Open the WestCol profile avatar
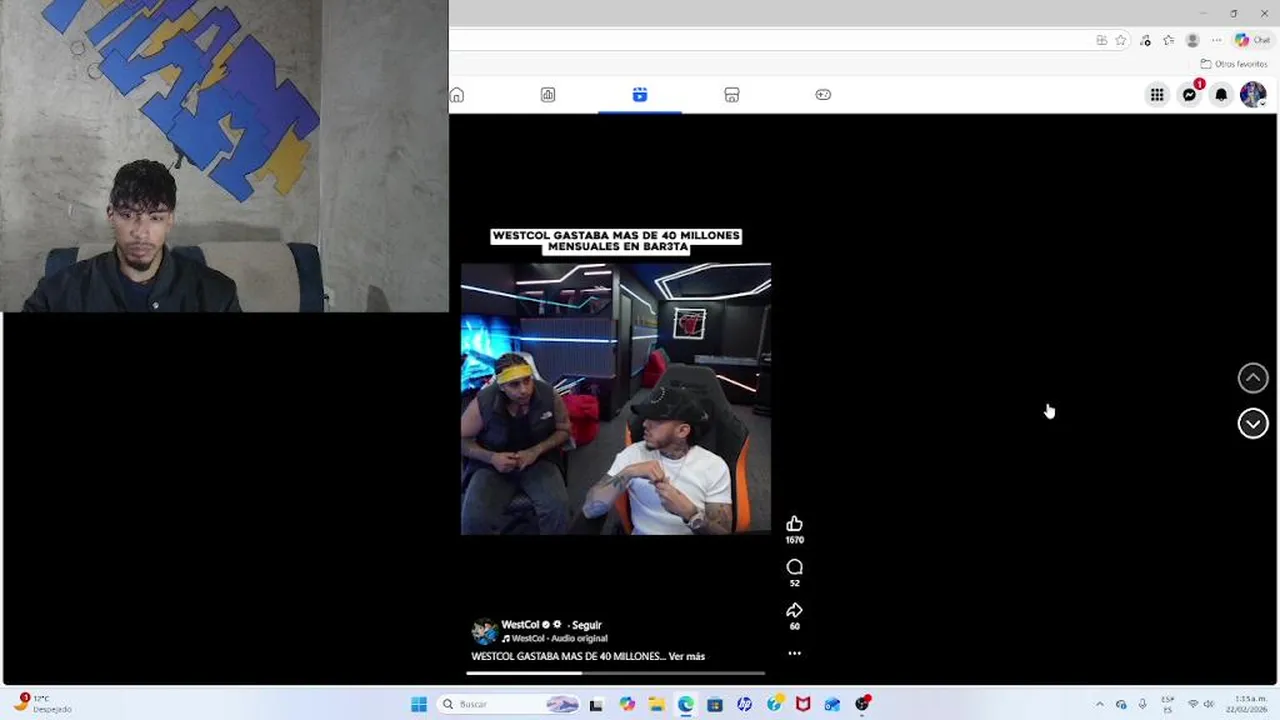Screen dimensions: 1280x720 (485, 631)
